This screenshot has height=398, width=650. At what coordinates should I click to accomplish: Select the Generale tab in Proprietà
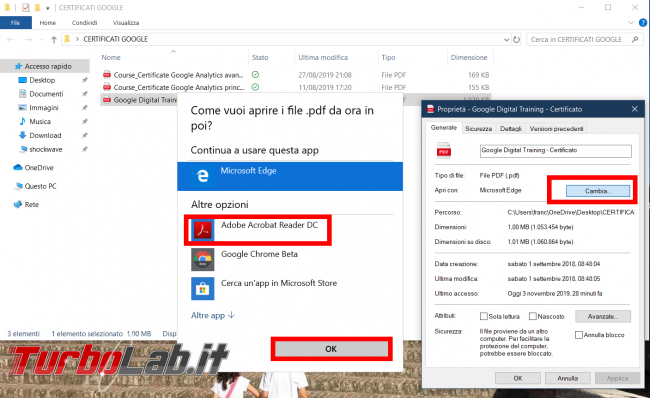pyautogui.click(x=444, y=128)
